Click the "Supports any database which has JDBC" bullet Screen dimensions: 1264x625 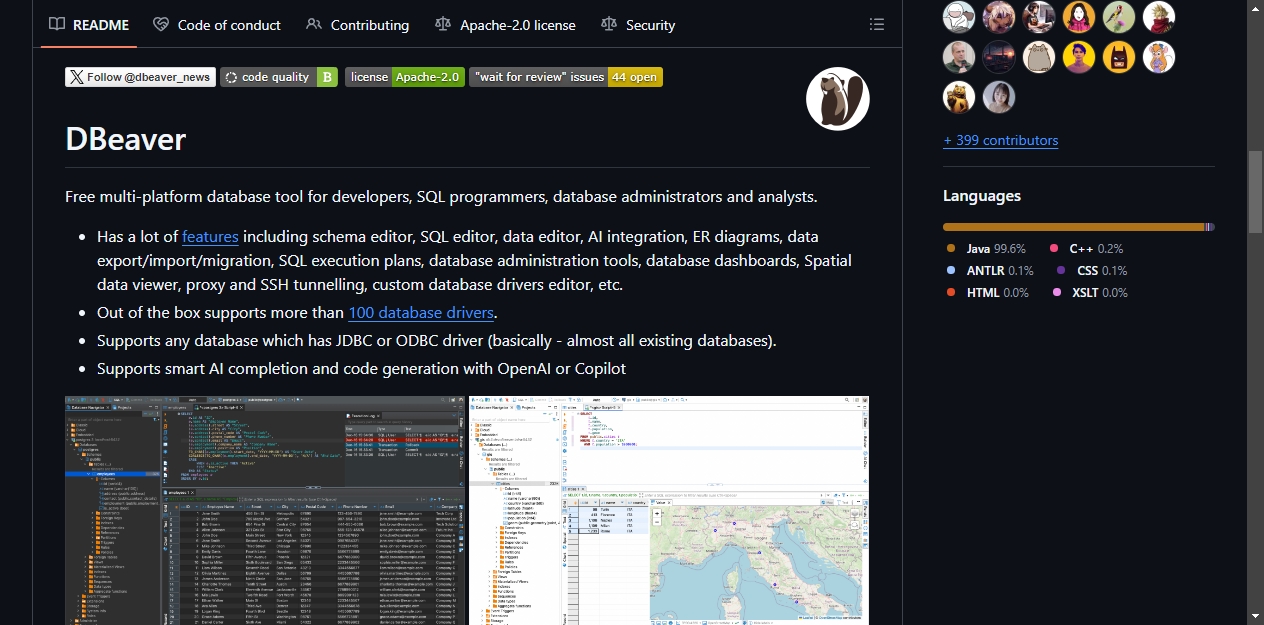[x=436, y=341]
